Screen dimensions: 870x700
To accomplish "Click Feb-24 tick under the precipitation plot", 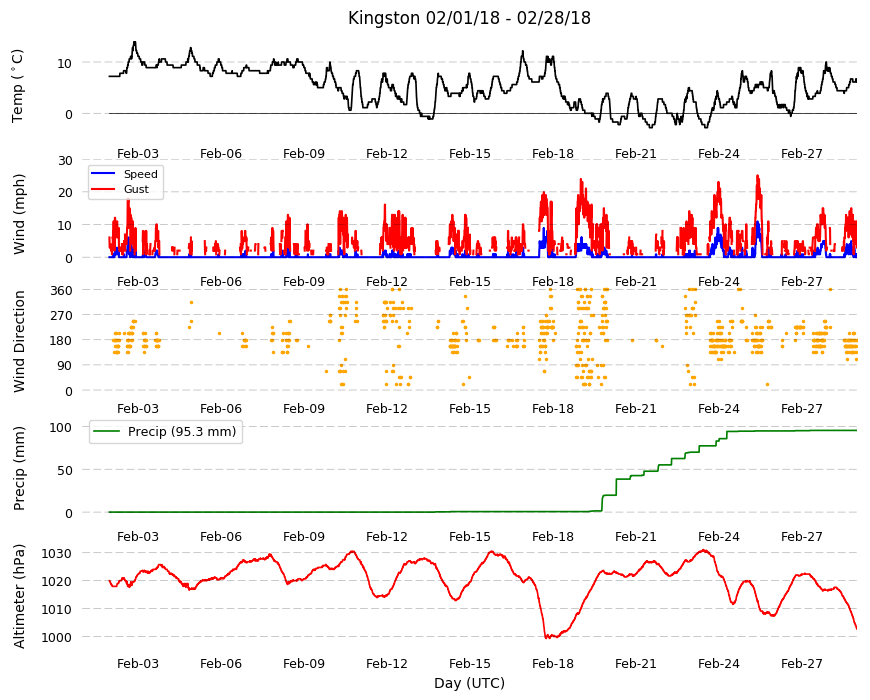I will coord(719,536).
